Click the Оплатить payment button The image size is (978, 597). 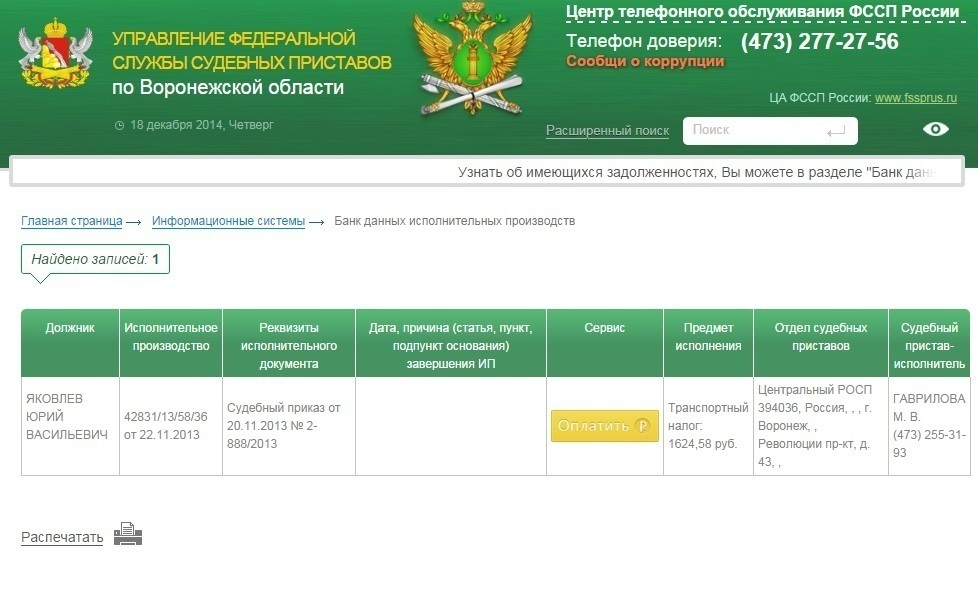(604, 426)
